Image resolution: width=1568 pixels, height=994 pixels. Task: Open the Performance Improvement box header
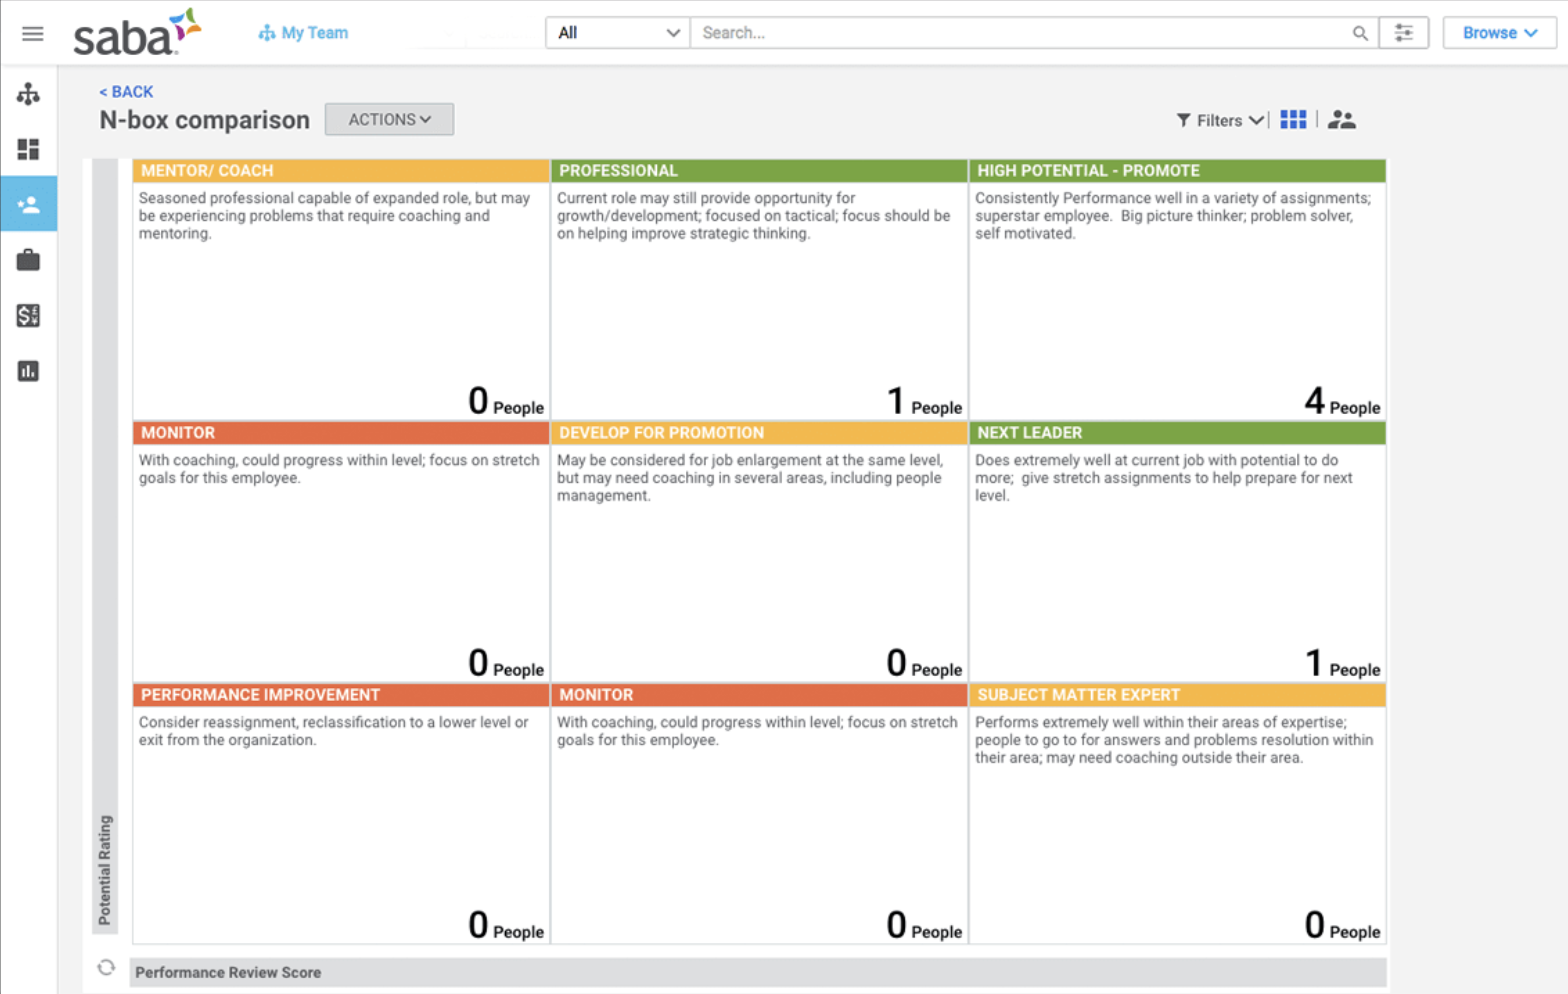pyautogui.click(x=341, y=695)
